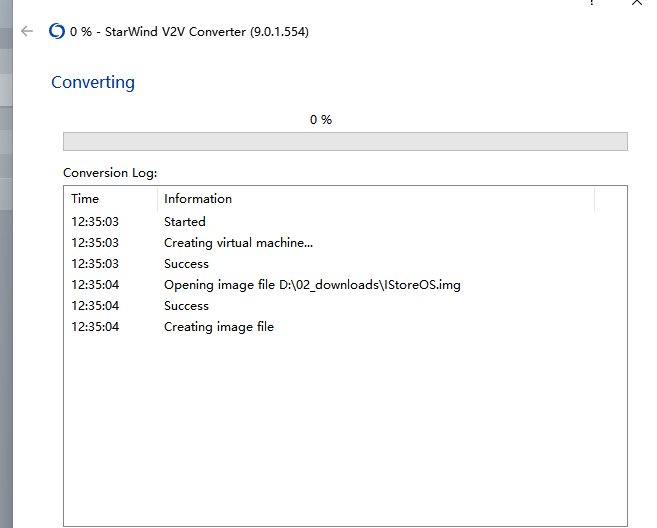Image resolution: width=657 pixels, height=528 pixels.
Task: Close the V2V Converter window
Action: 637,4
